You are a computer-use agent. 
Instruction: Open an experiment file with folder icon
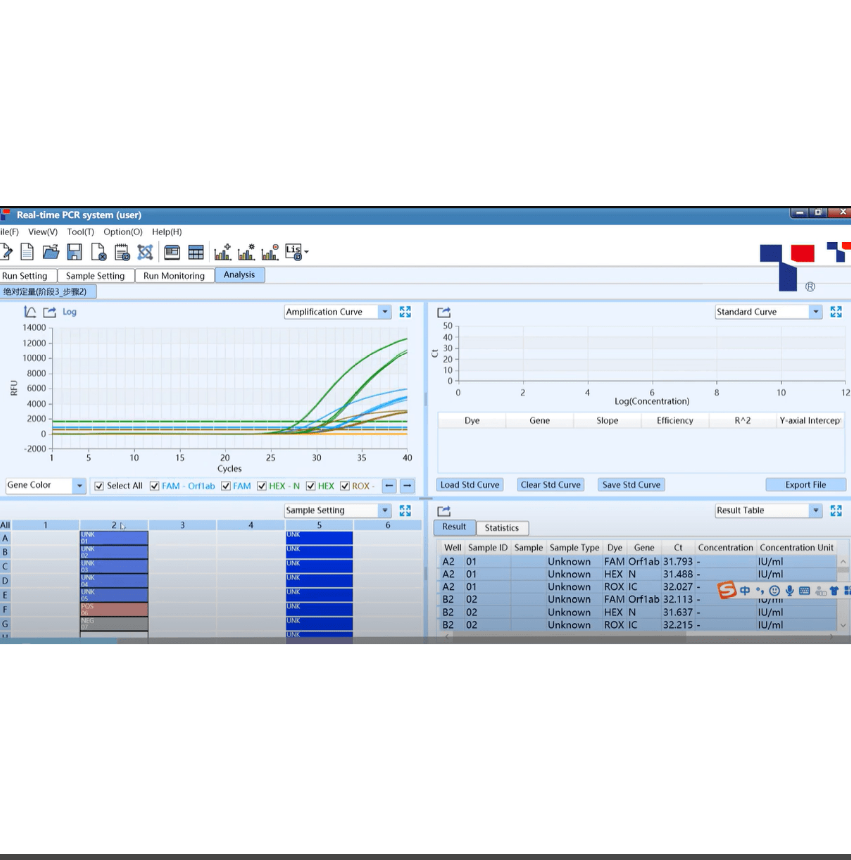[x=50, y=252]
